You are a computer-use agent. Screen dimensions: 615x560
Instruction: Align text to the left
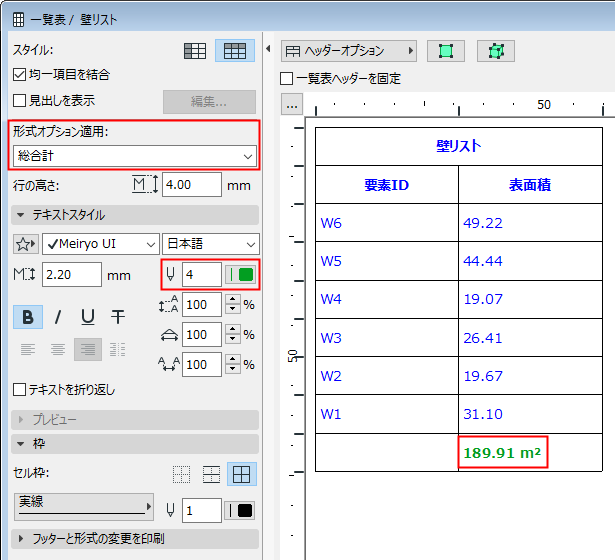point(28,349)
